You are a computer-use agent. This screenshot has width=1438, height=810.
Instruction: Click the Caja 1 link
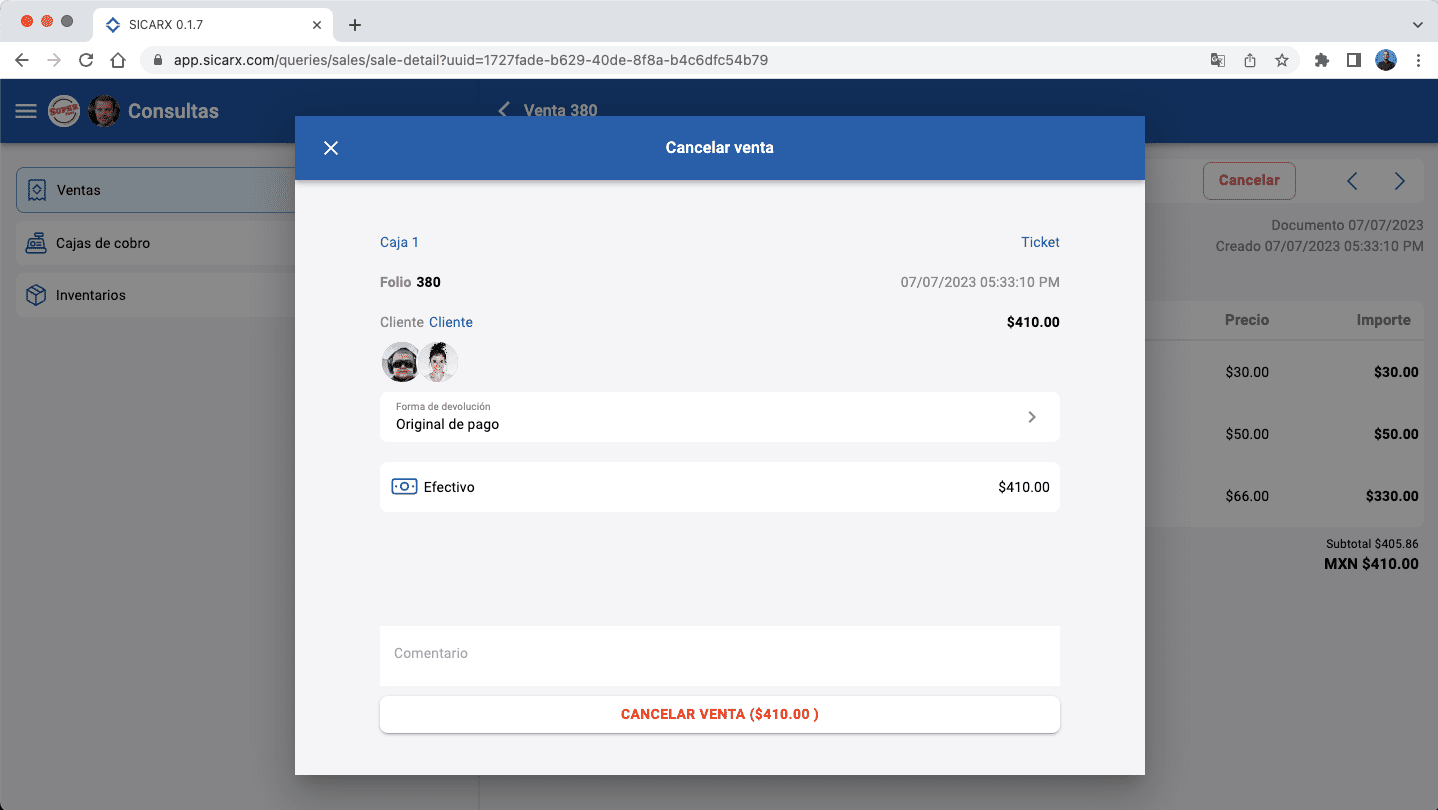point(399,242)
